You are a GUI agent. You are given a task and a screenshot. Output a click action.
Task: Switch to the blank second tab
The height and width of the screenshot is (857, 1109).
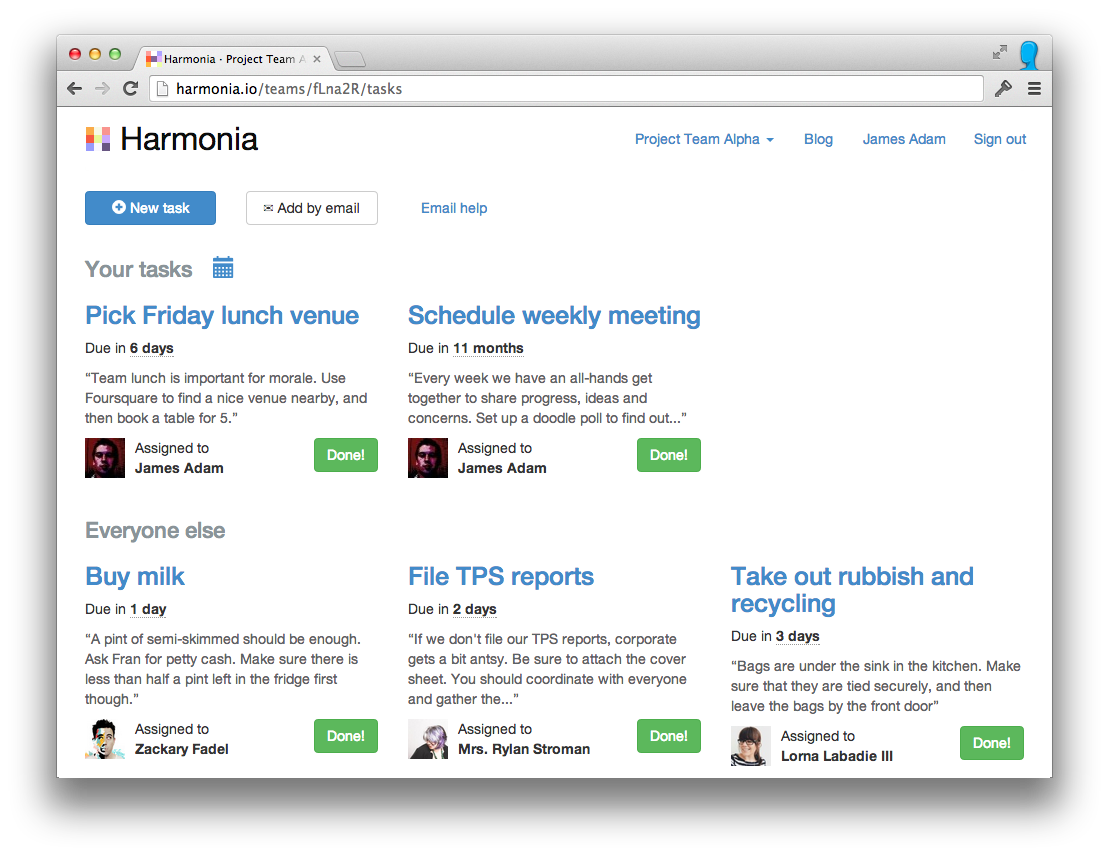click(x=349, y=58)
